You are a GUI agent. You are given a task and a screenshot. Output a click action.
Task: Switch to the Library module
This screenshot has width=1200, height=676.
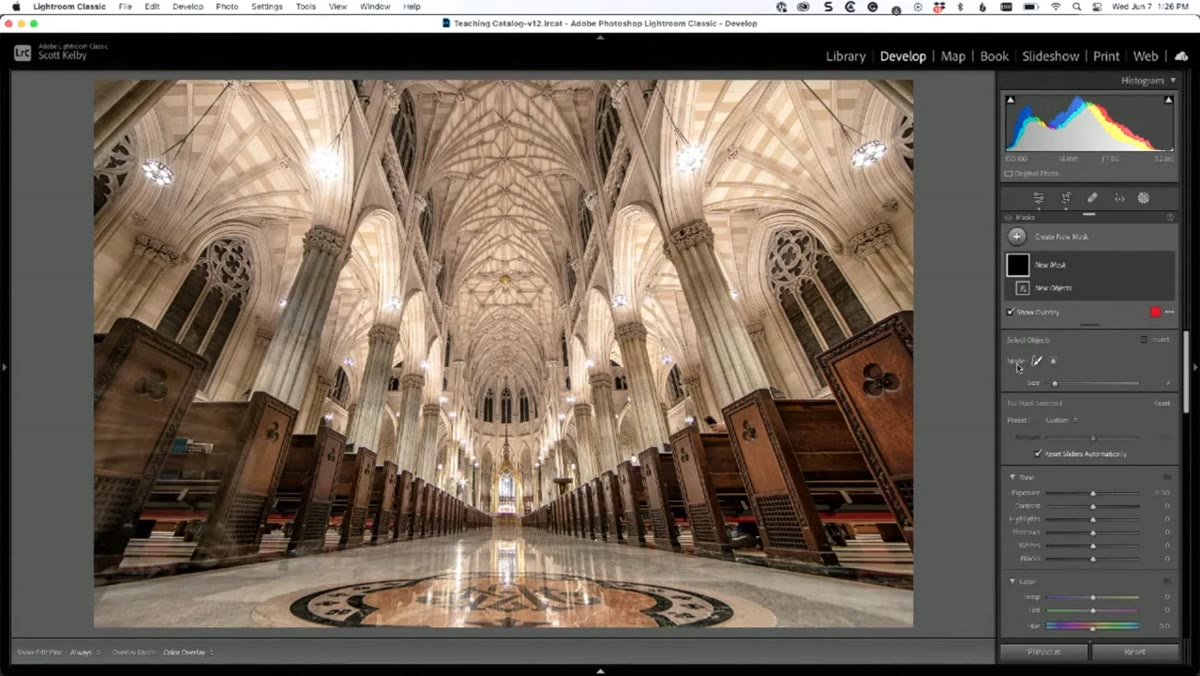(x=845, y=56)
